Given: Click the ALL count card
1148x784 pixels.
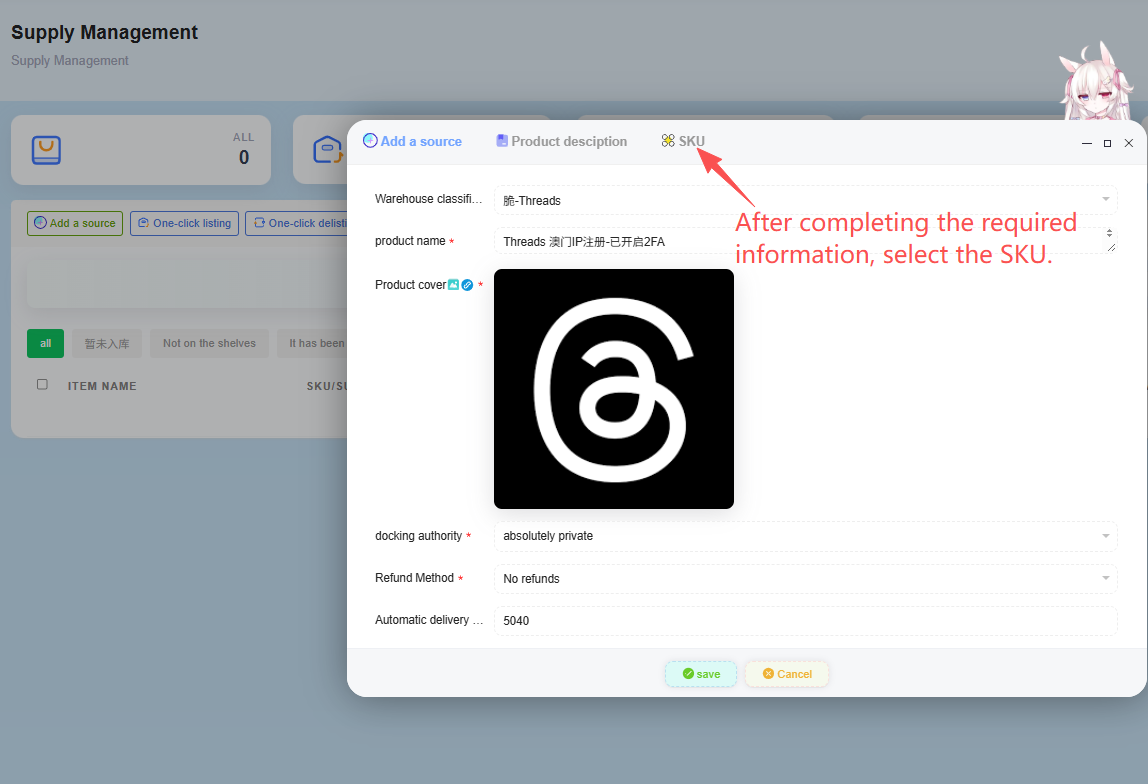Looking at the screenshot, I should pyautogui.click(x=141, y=150).
